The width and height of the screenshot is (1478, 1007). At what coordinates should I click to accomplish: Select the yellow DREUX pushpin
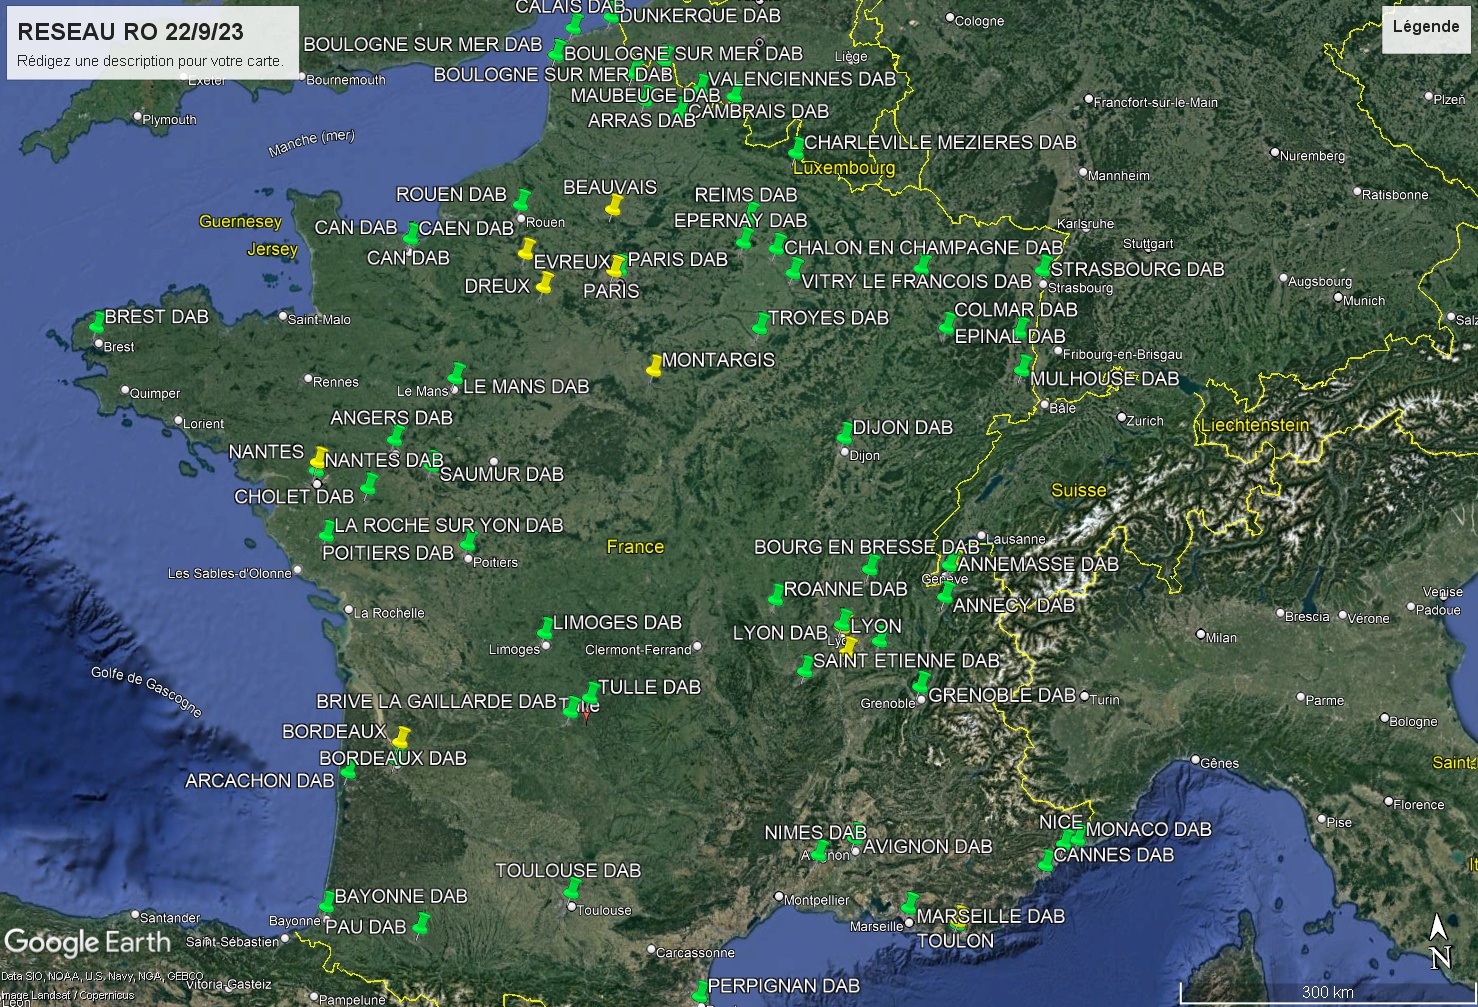tap(544, 283)
